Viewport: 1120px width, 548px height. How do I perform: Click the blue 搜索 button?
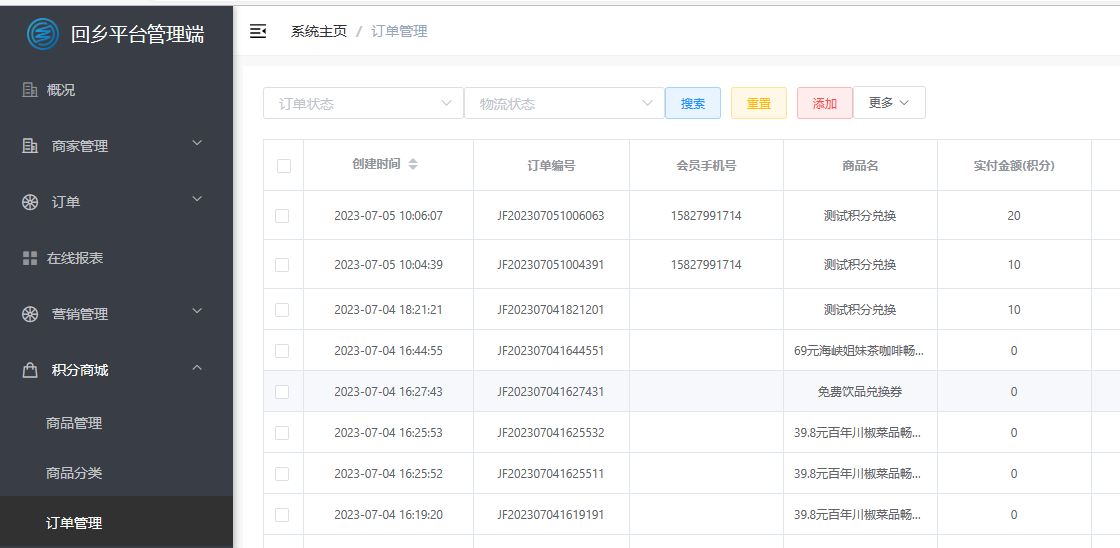(693, 103)
